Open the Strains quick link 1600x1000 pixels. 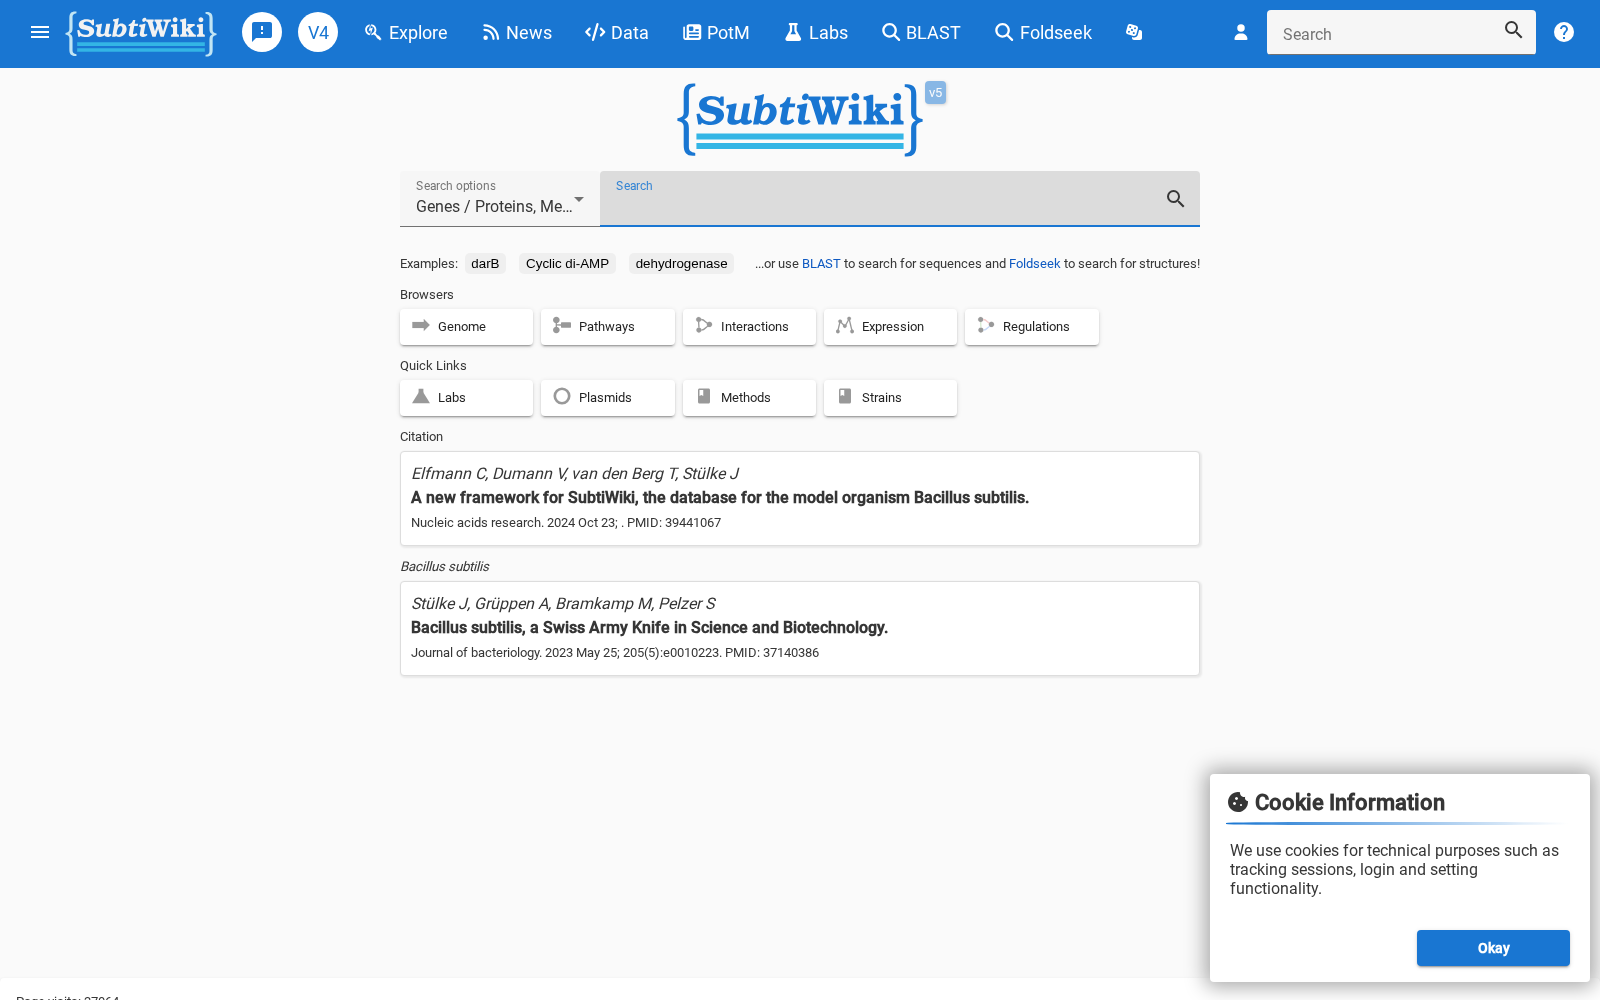click(890, 398)
